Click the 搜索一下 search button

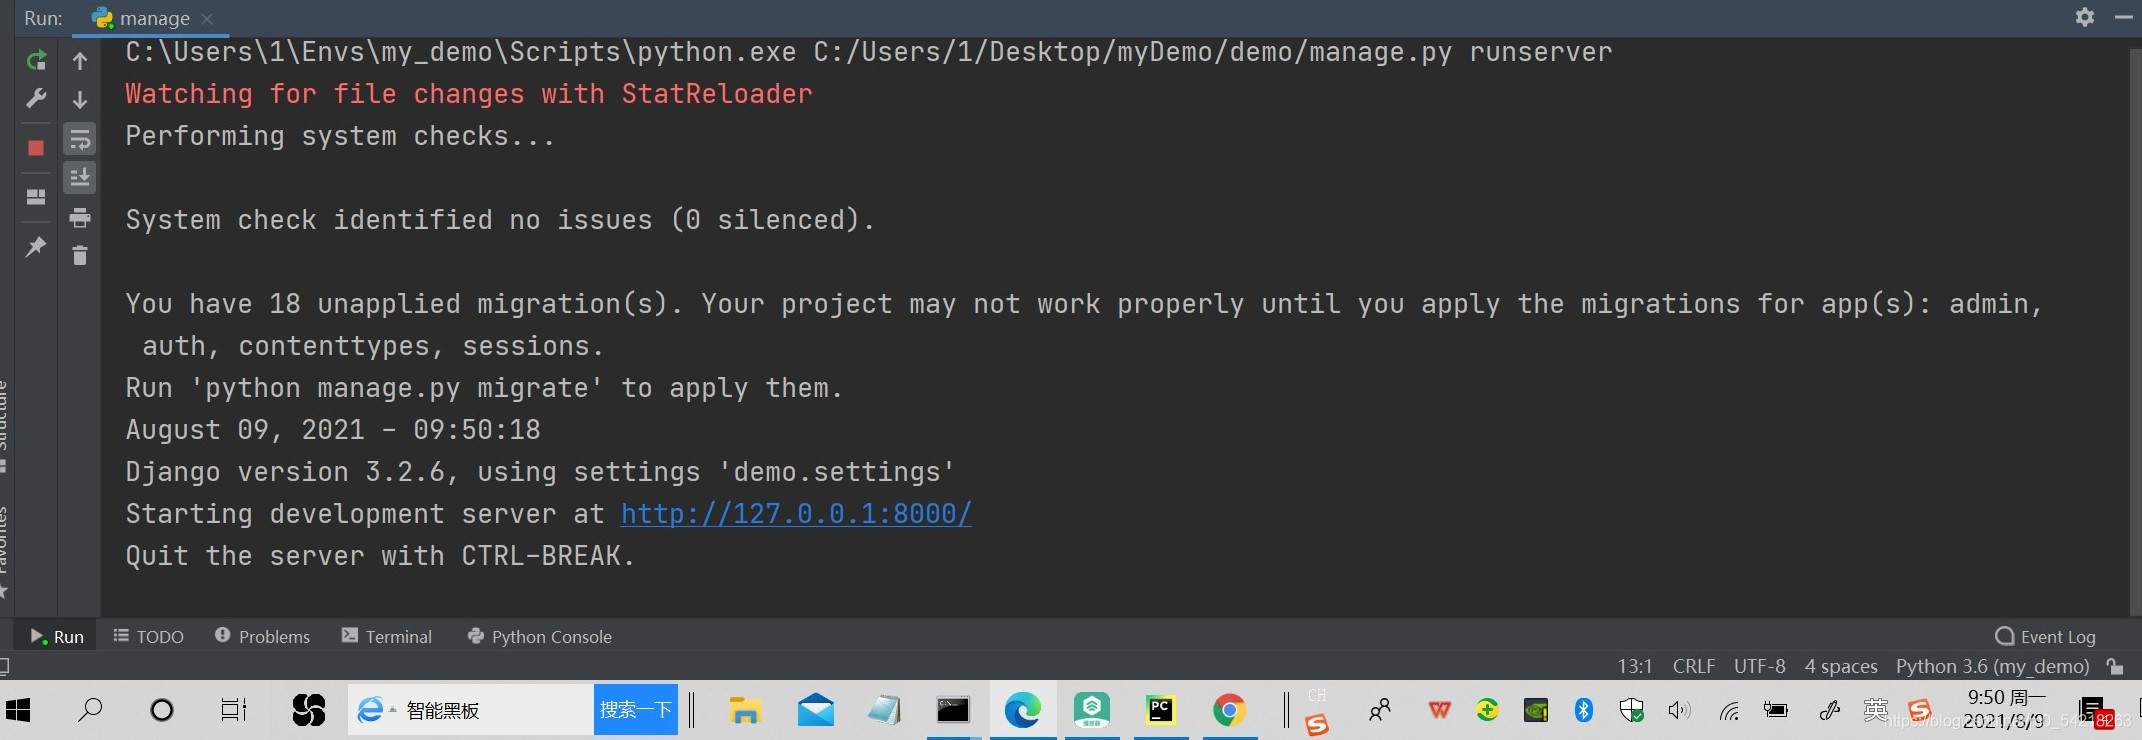pos(636,710)
